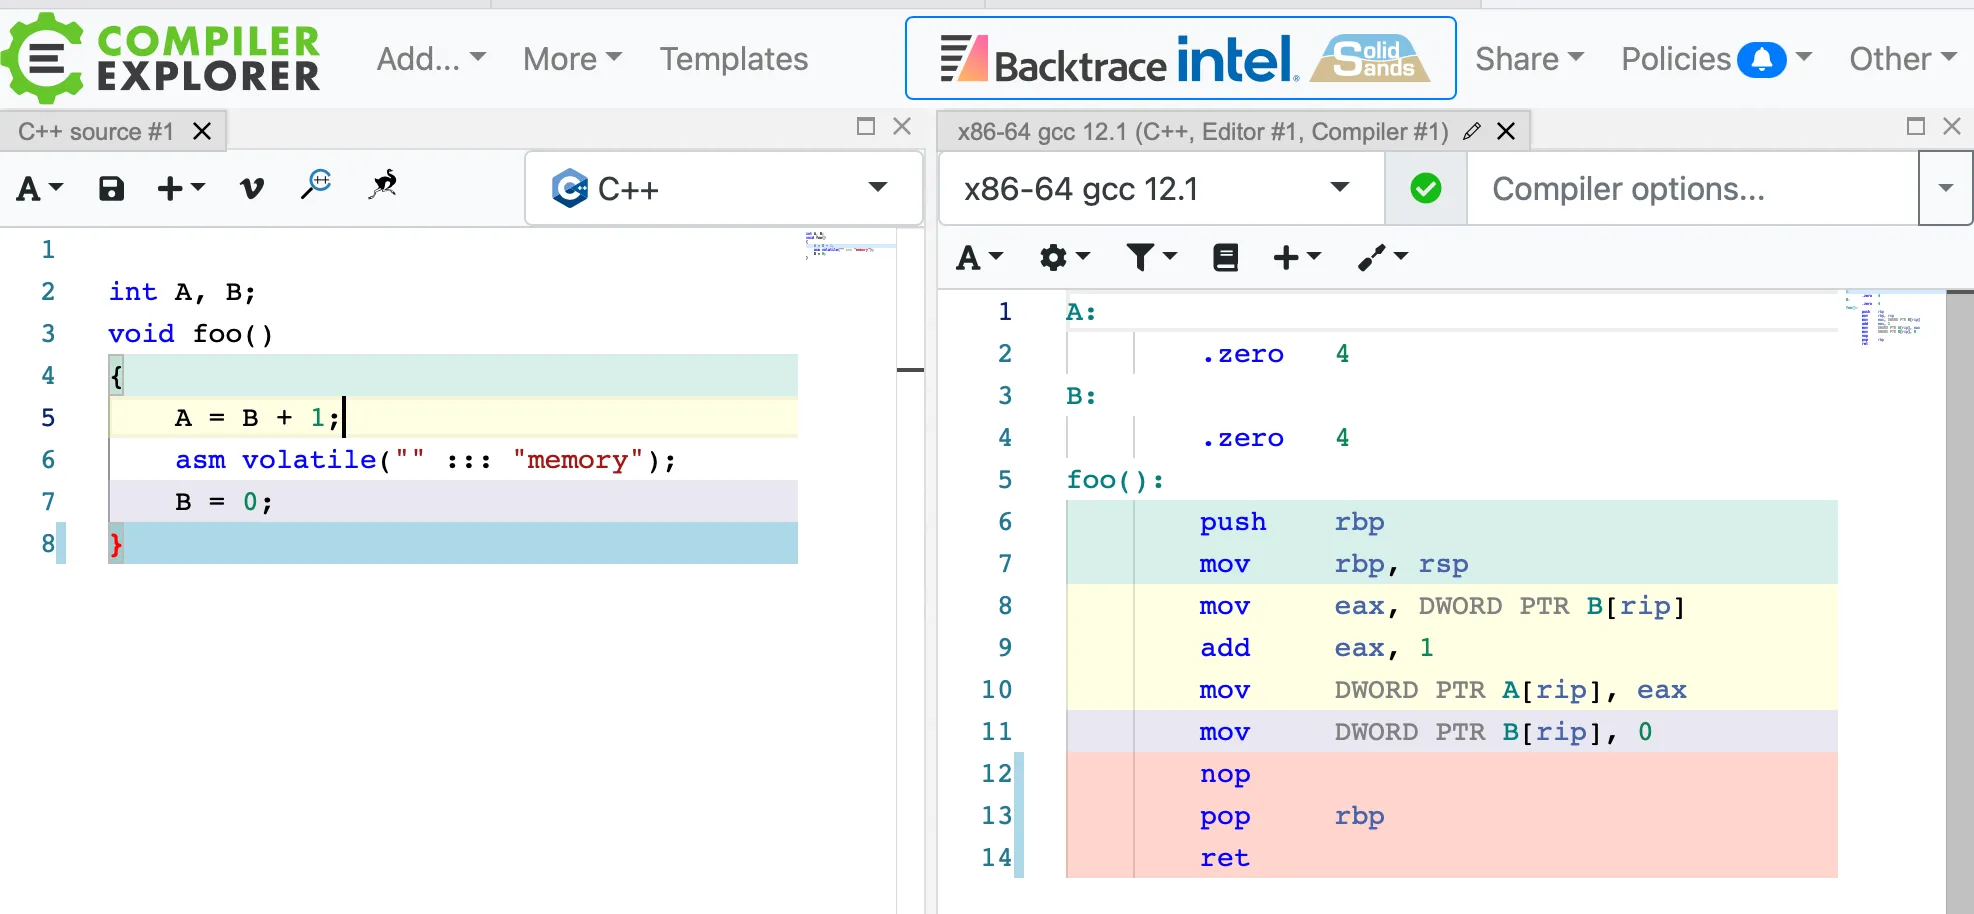
Task: Open the x86-64 gcc 12.1 compiler selector
Action: tap(1162, 188)
